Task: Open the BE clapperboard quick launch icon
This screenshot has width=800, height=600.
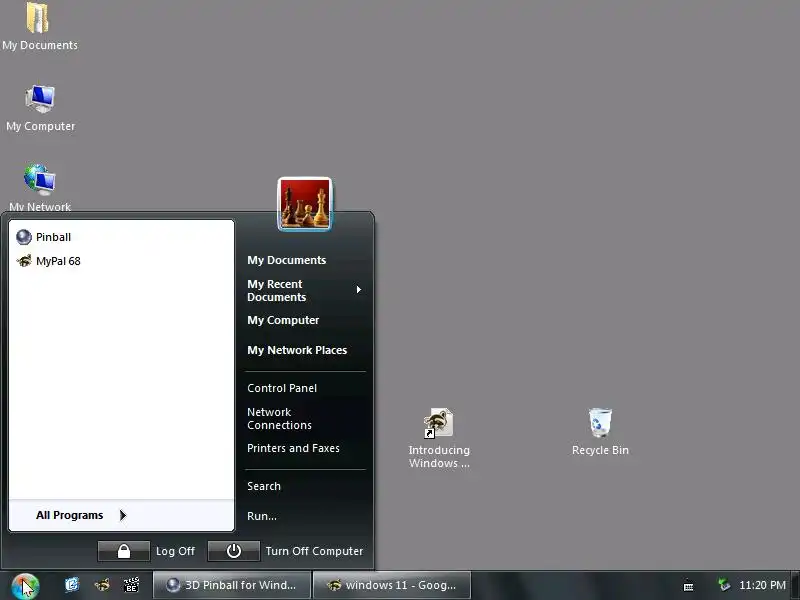Action: 132,585
